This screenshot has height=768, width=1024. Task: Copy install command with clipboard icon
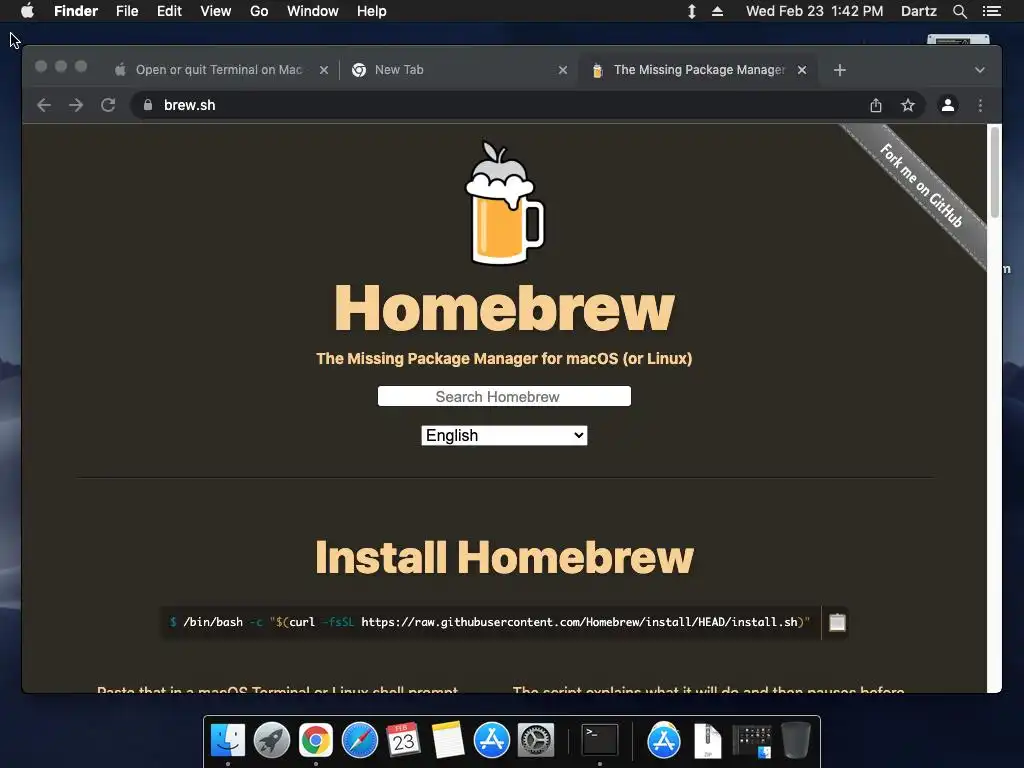(837, 622)
